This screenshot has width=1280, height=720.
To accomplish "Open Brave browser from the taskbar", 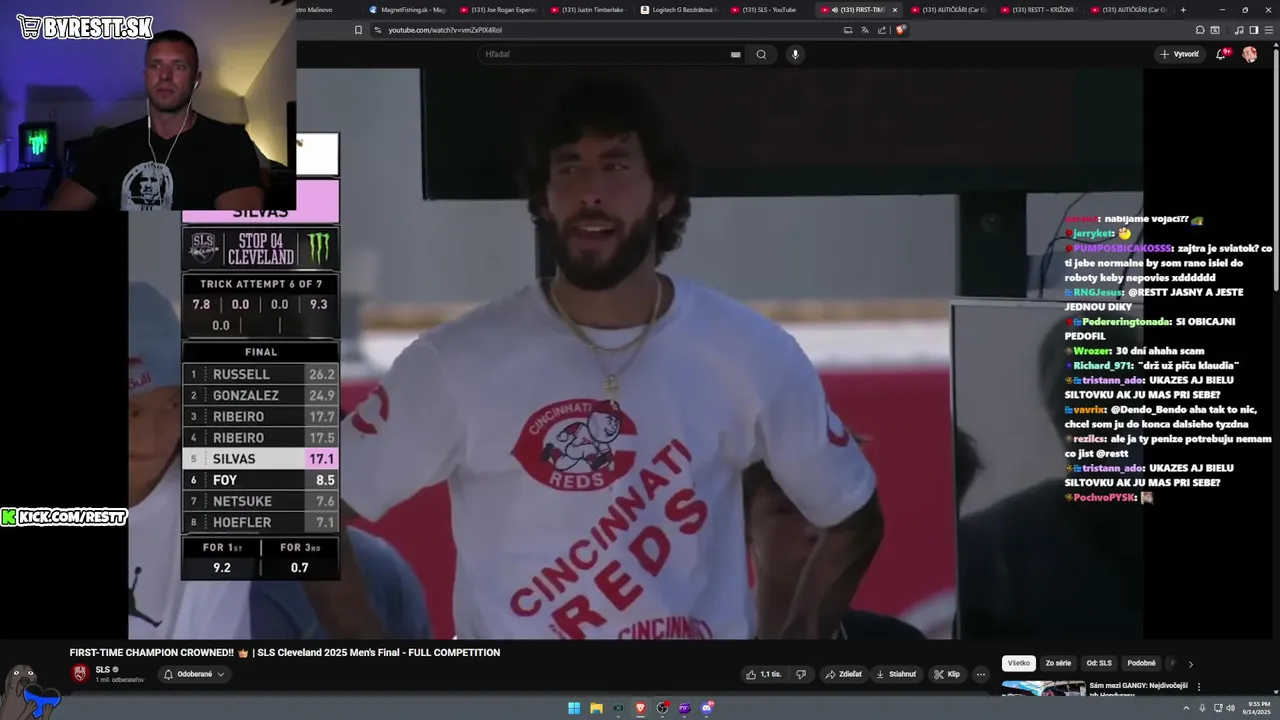I will pos(641,708).
